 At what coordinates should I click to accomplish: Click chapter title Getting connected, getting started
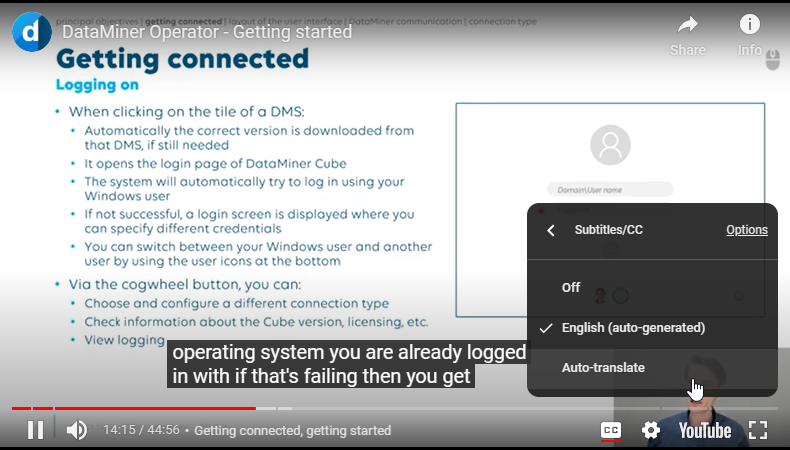(x=292, y=430)
